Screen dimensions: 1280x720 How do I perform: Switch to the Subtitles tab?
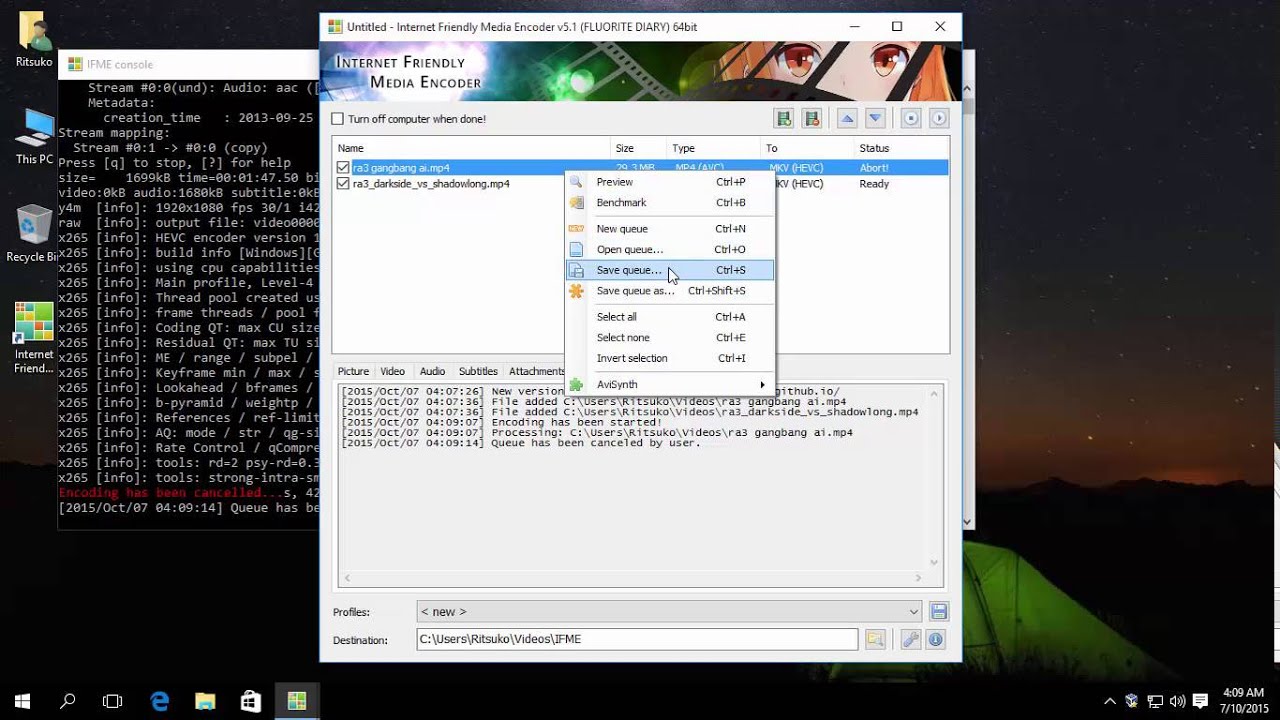(478, 371)
